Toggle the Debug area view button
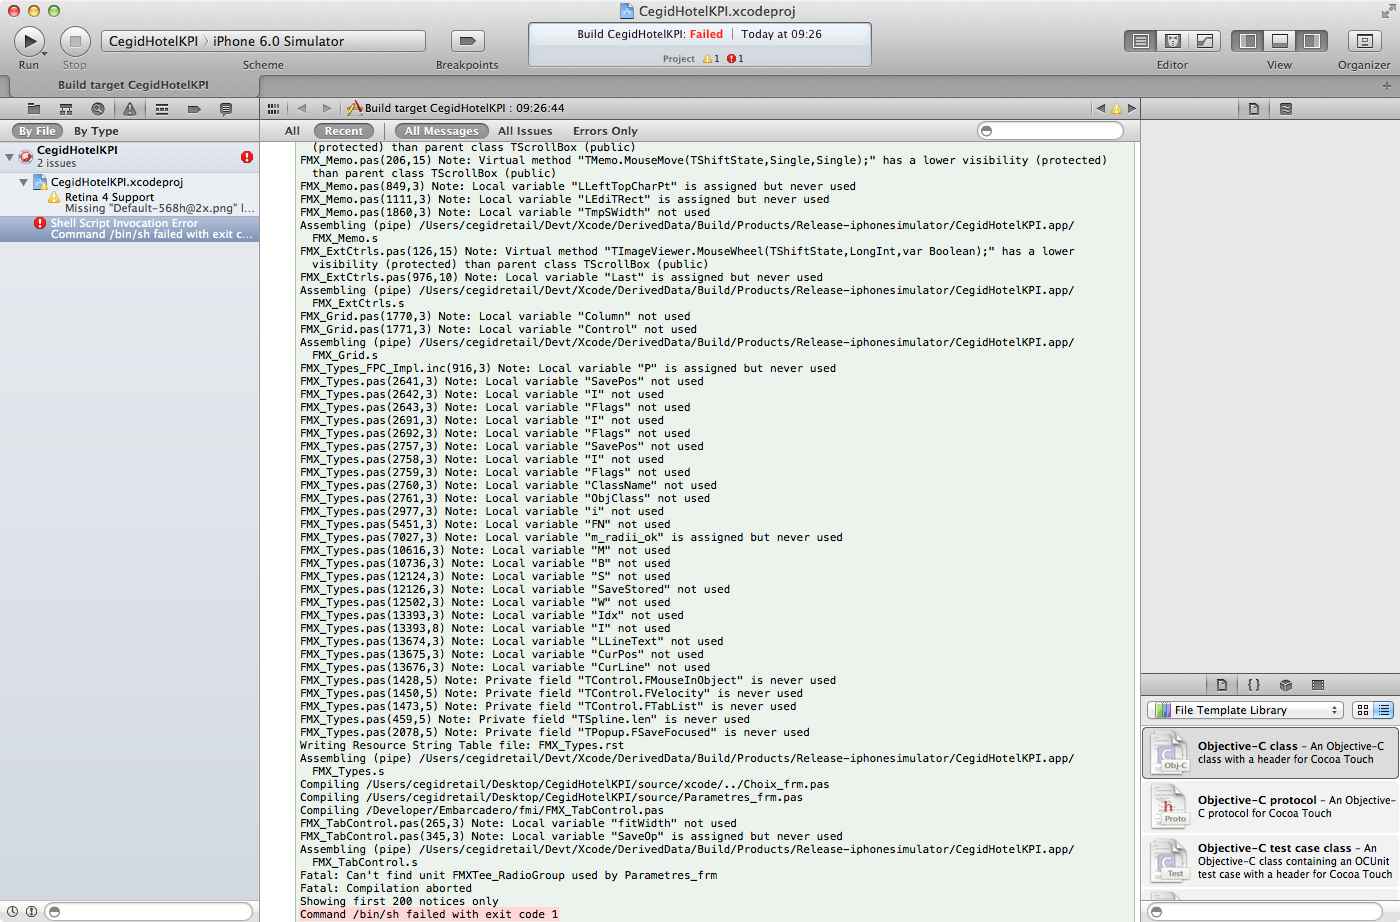This screenshot has width=1400, height=922. click(1279, 41)
